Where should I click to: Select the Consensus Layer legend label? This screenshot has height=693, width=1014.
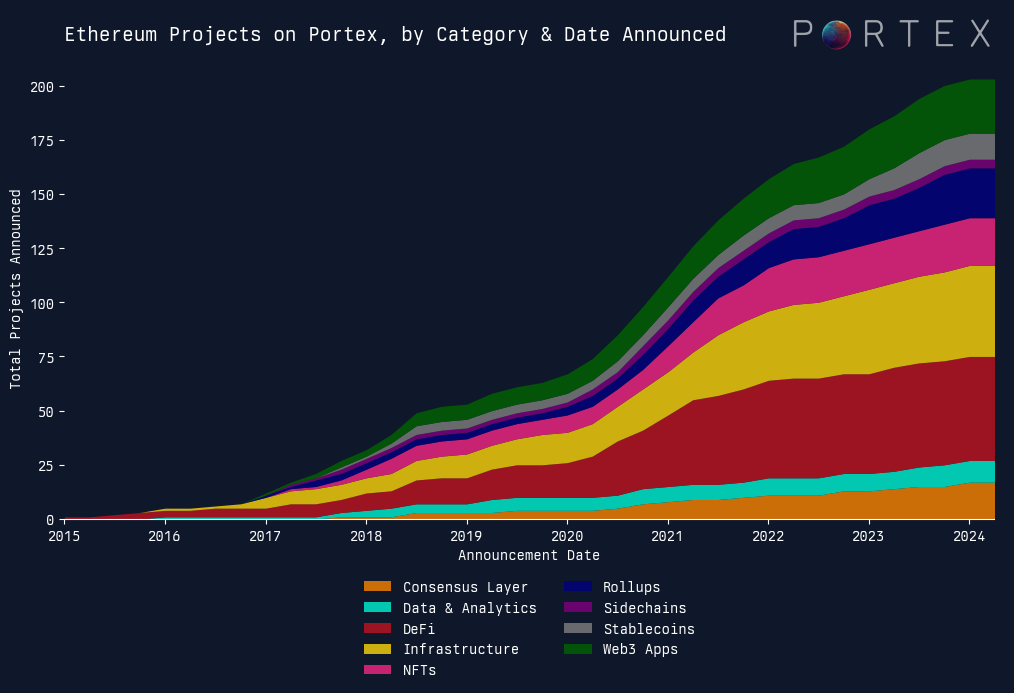click(465, 587)
